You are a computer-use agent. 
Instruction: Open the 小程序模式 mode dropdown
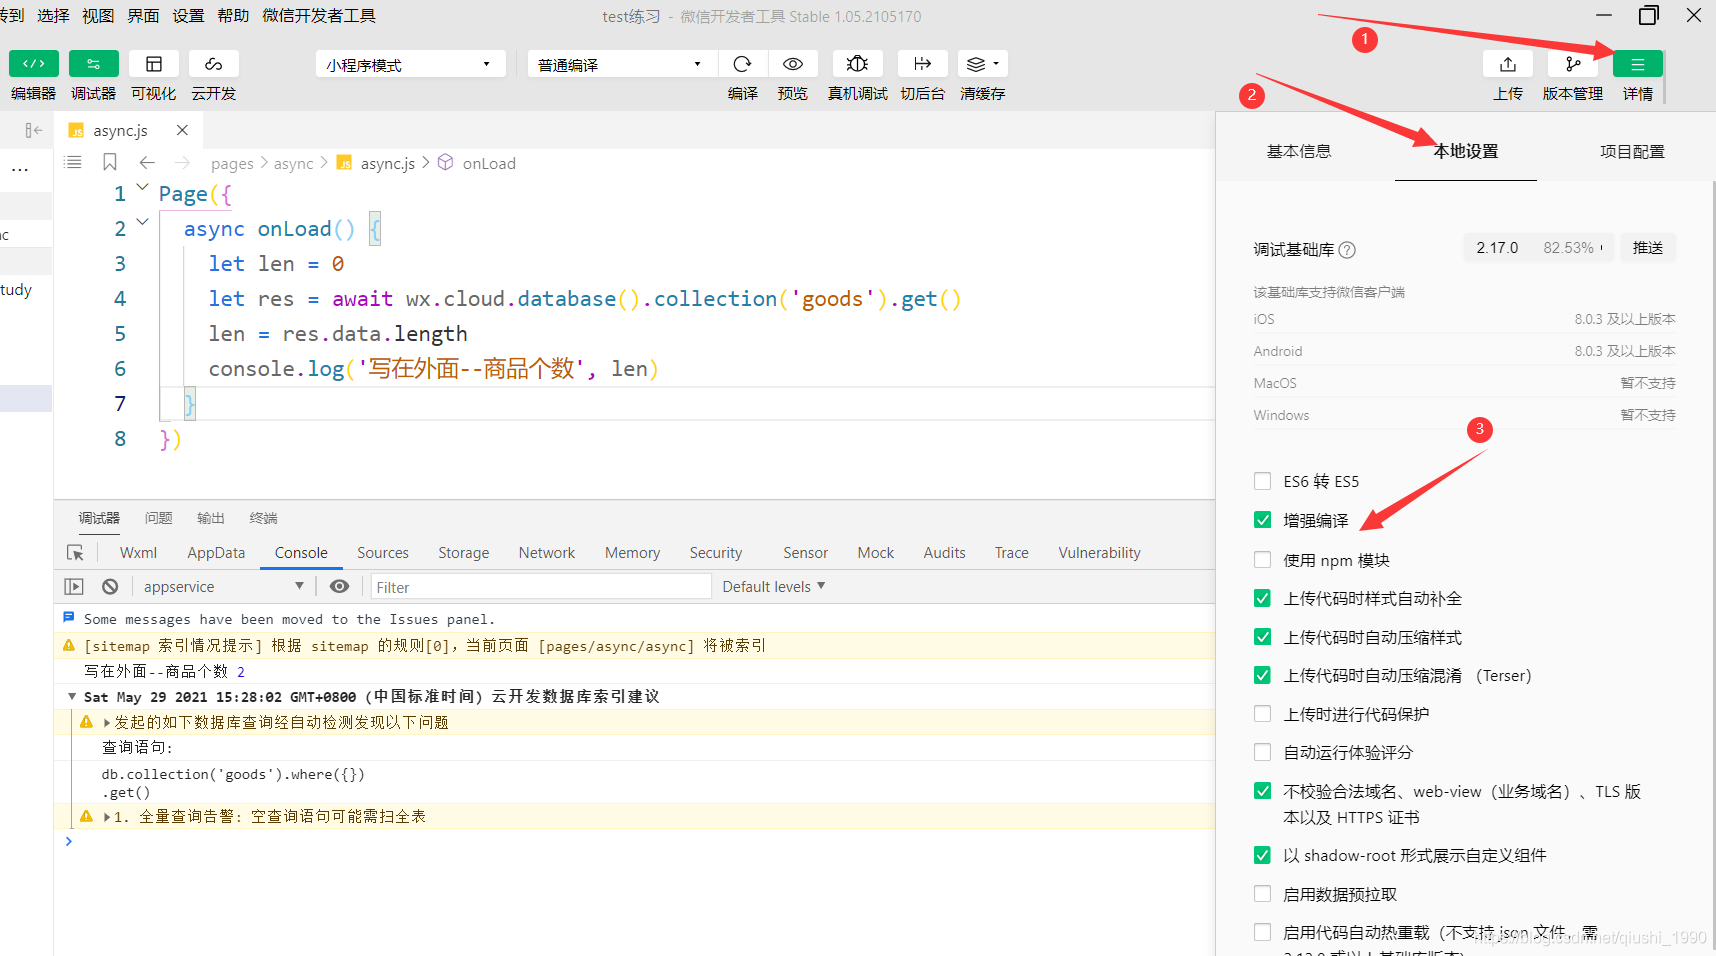tap(410, 64)
